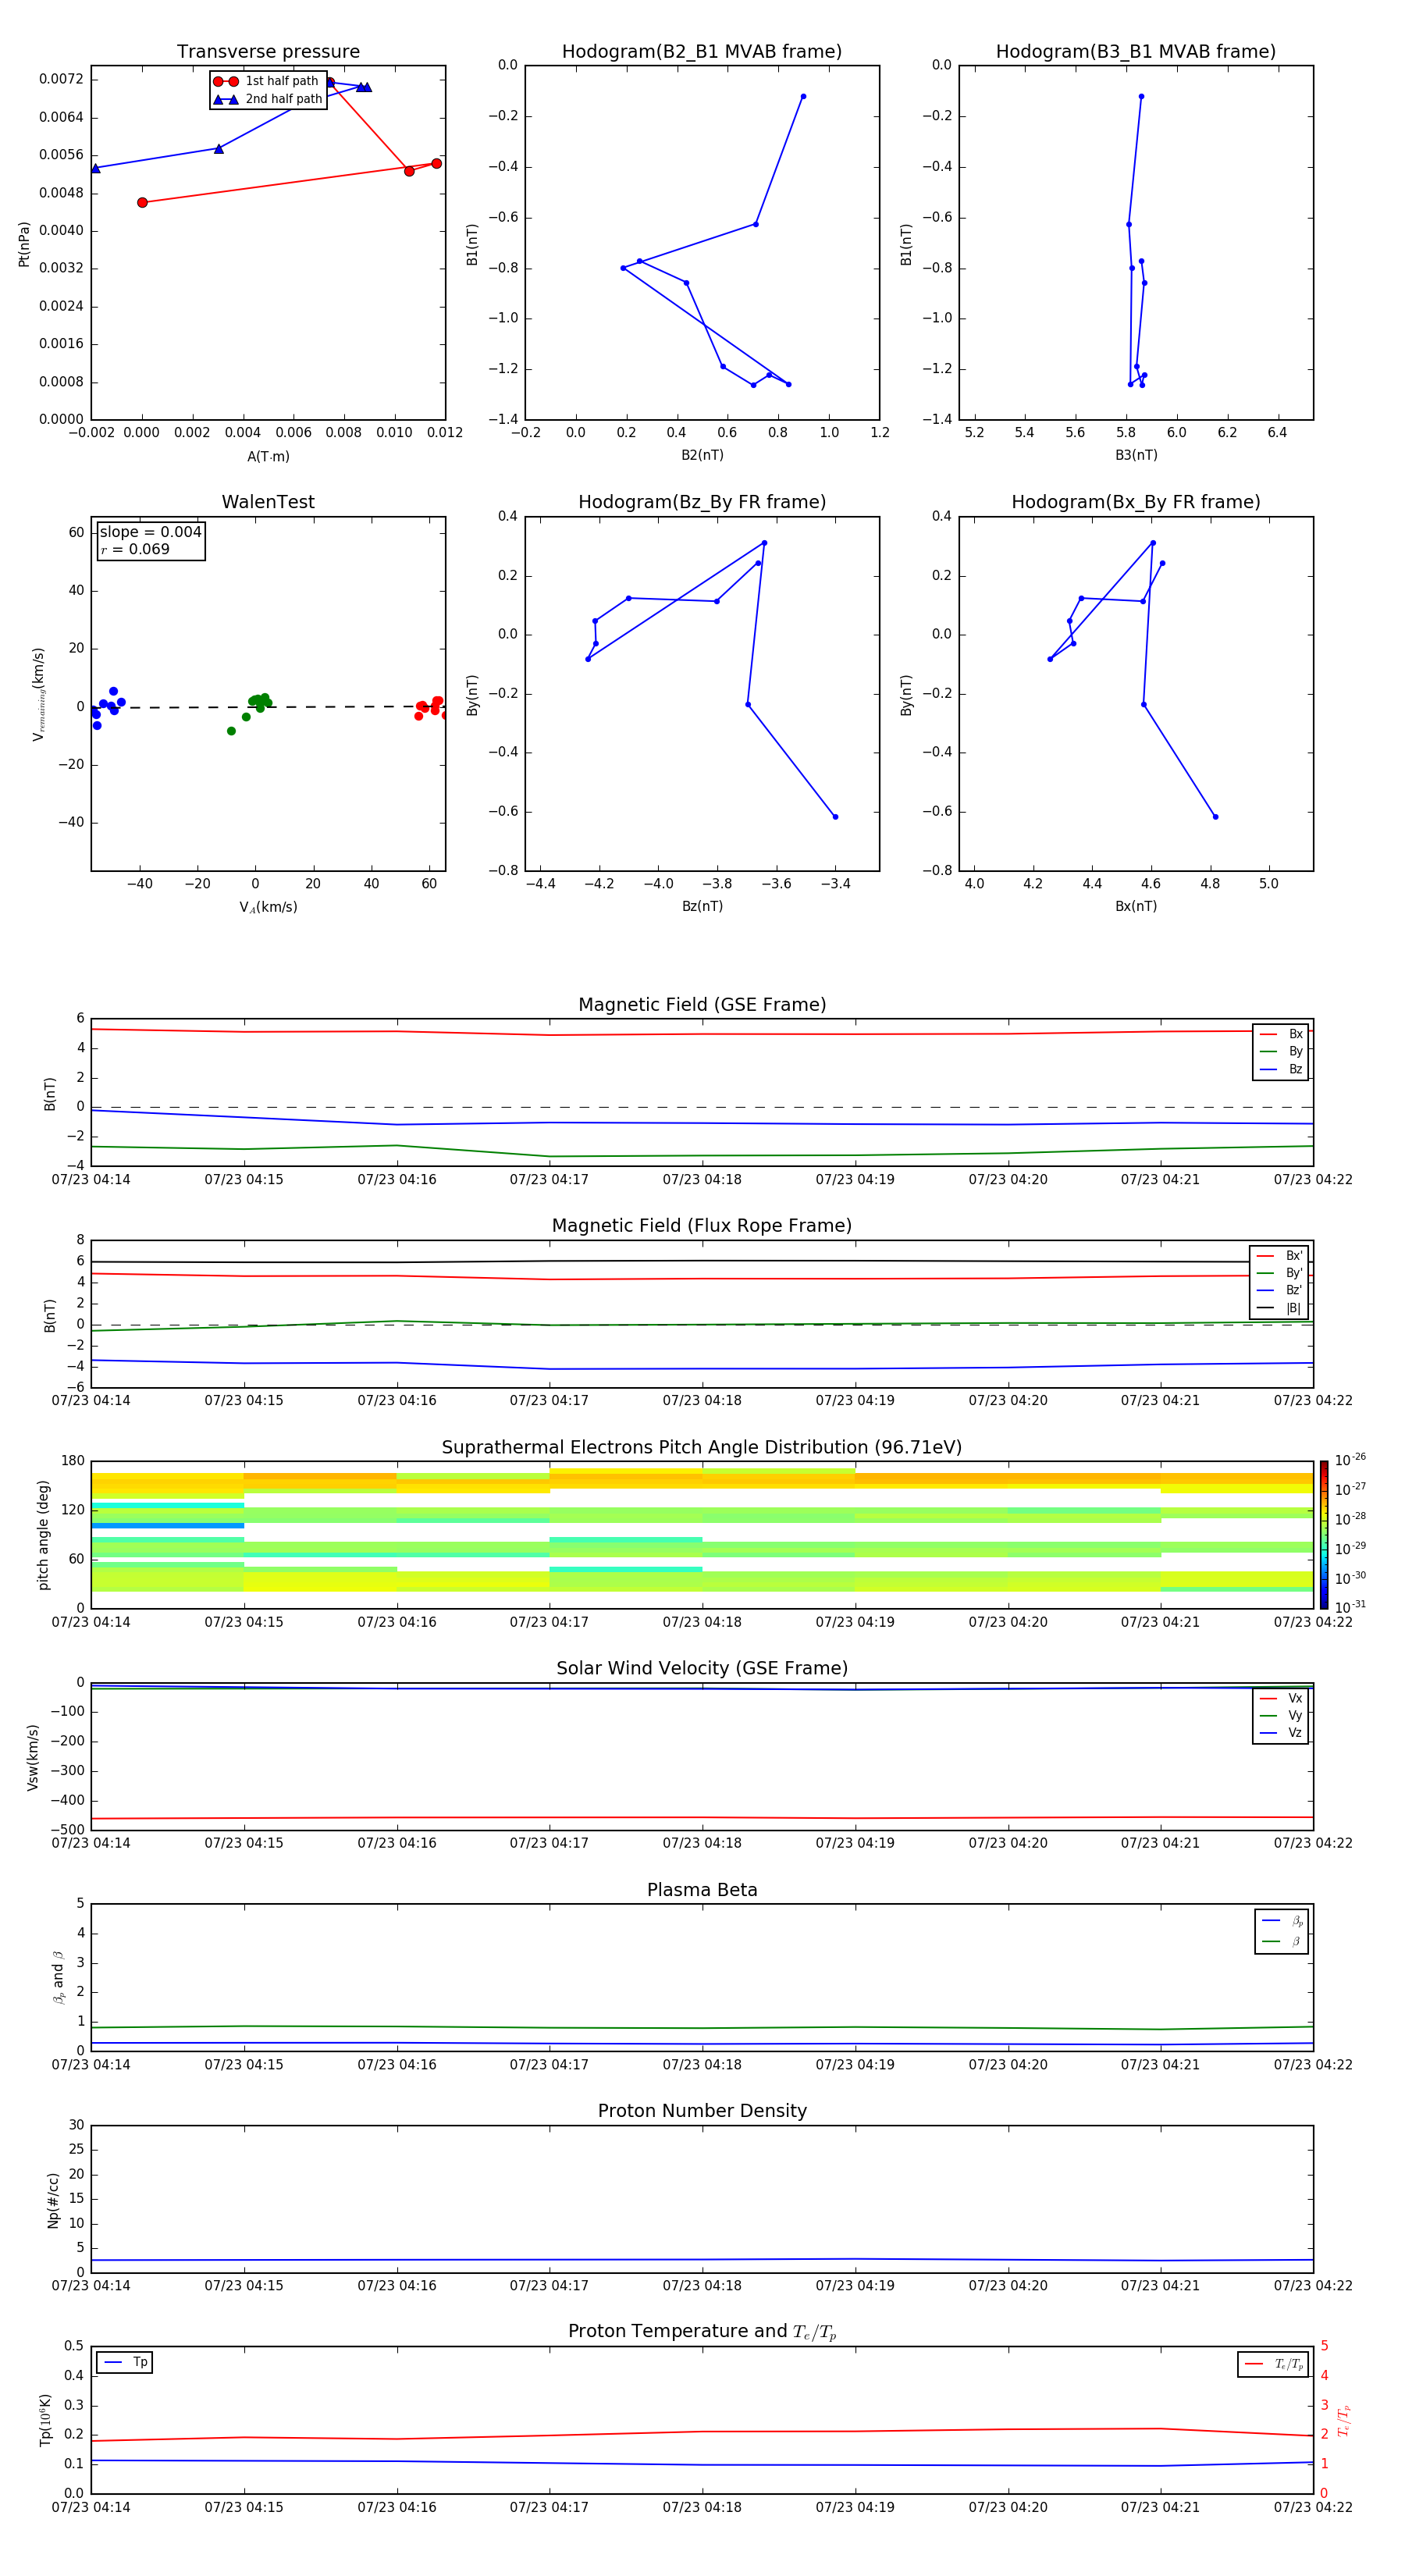Click the |B| legend entry
The width and height of the screenshot is (1405, 2576).
pos(1279,1309)
